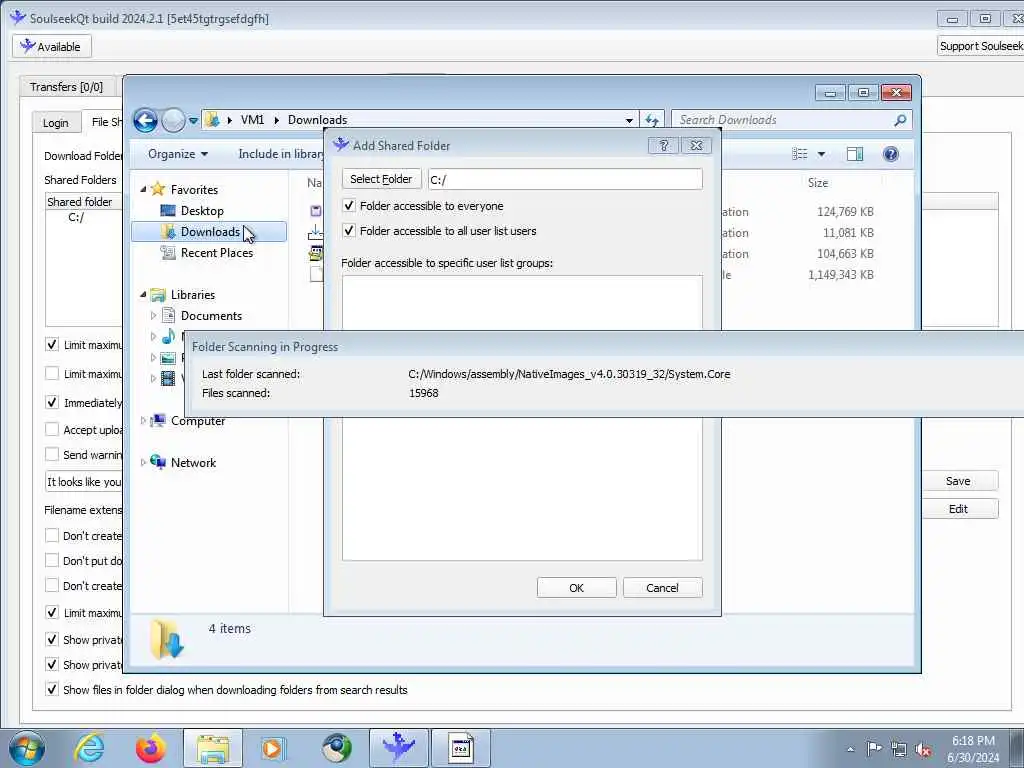Expand the Network node
The height and width of the screenshot is (768, 1024).
coord(143,462)
